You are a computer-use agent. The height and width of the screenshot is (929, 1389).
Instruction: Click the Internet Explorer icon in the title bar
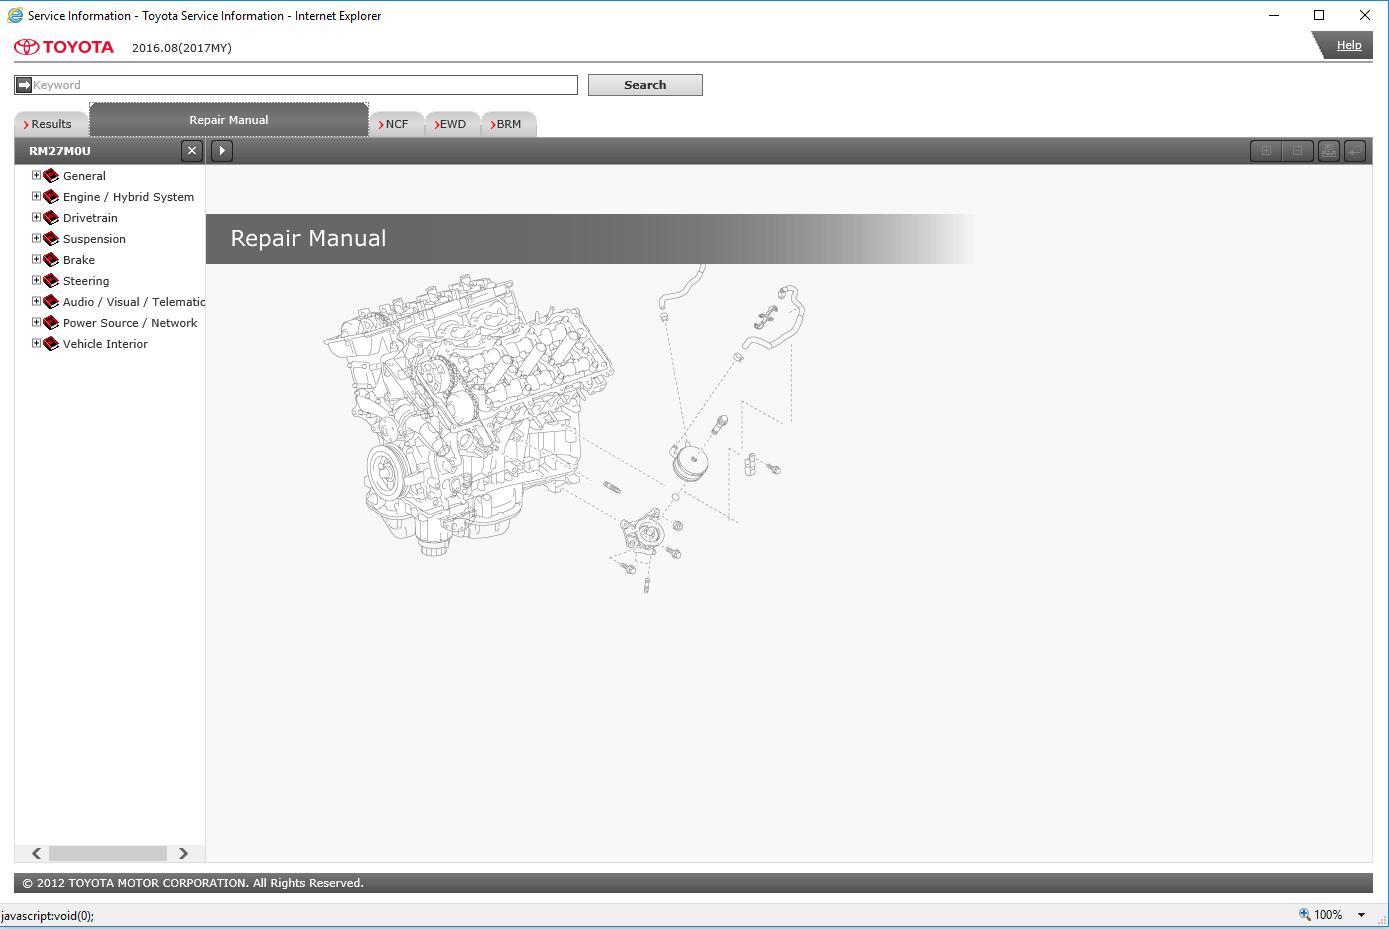[x=15, y=15]
